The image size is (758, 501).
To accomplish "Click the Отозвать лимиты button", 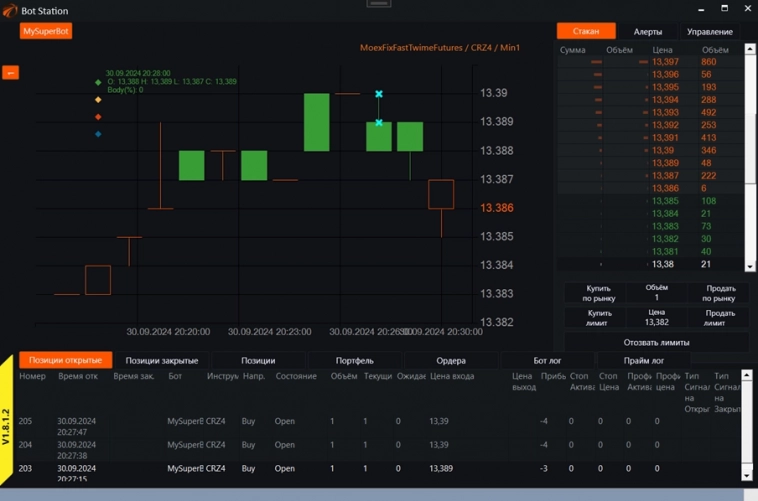I will [x=656, y=342].
